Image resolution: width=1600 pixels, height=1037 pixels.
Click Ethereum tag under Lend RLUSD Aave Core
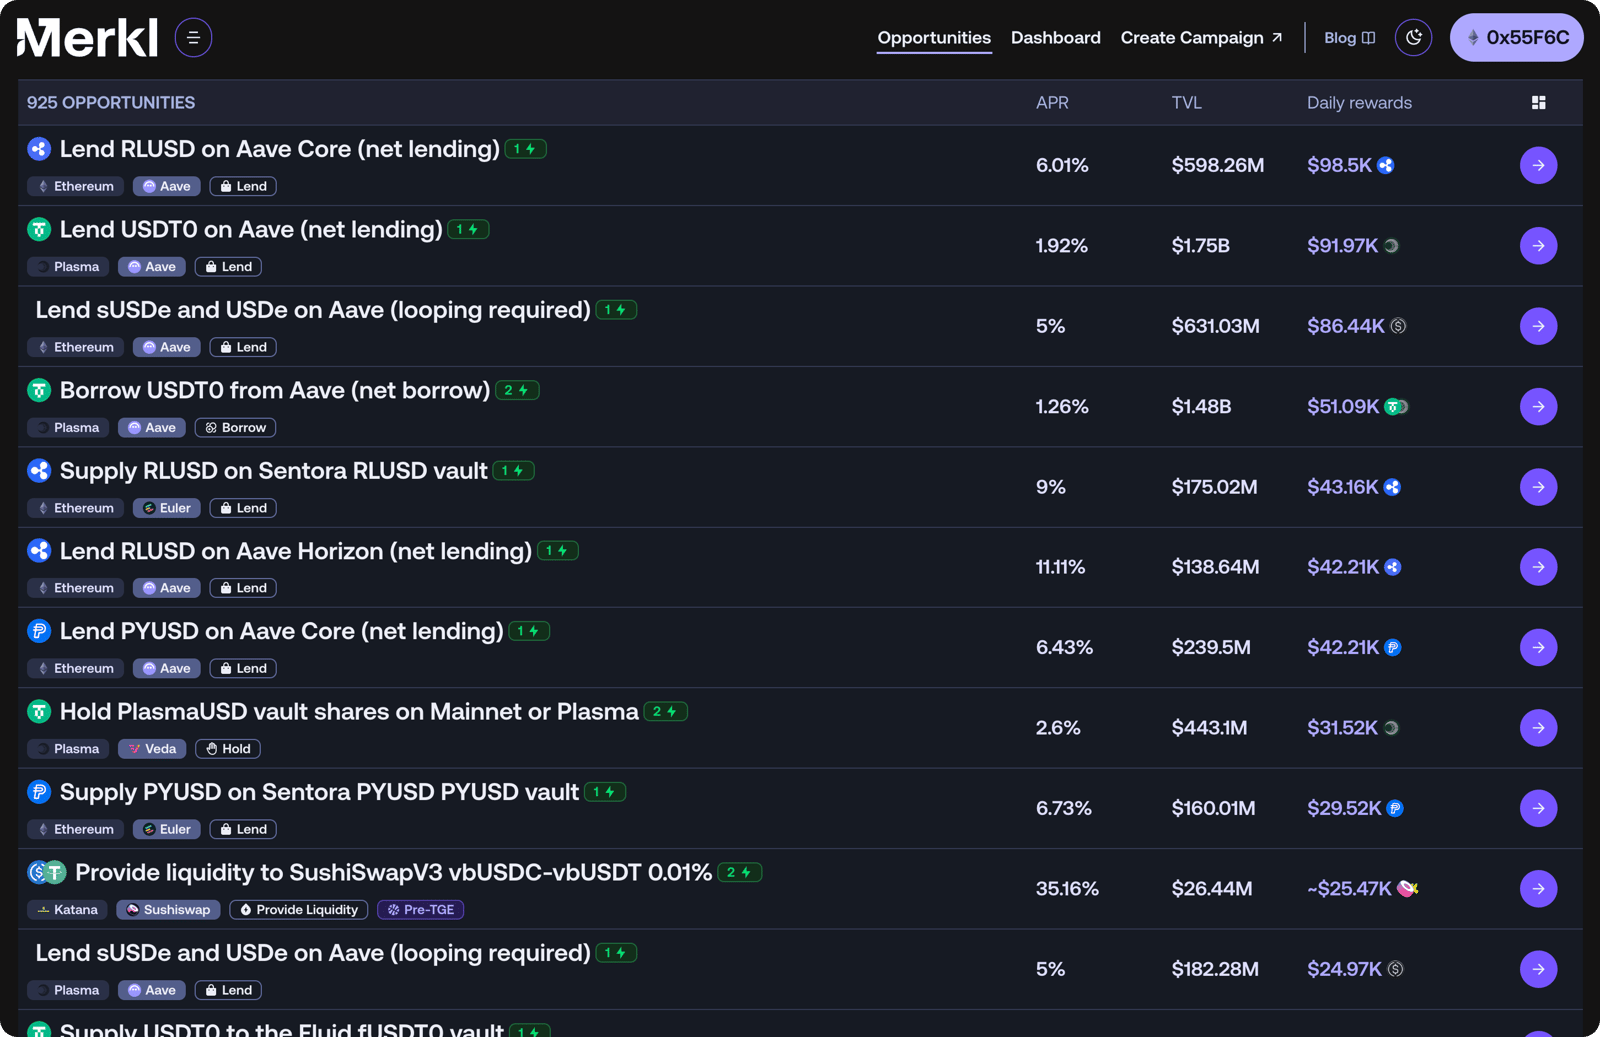pos(75,186)
